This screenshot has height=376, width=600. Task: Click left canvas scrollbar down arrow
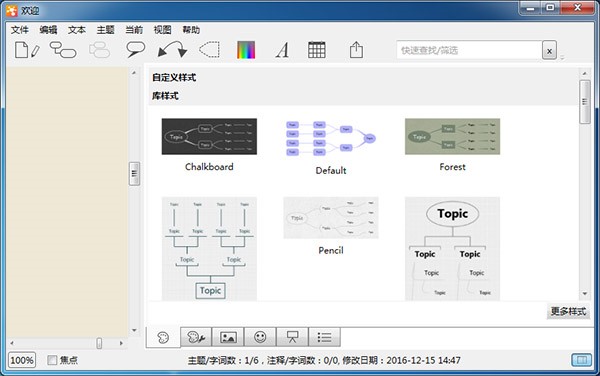(134, 330)
